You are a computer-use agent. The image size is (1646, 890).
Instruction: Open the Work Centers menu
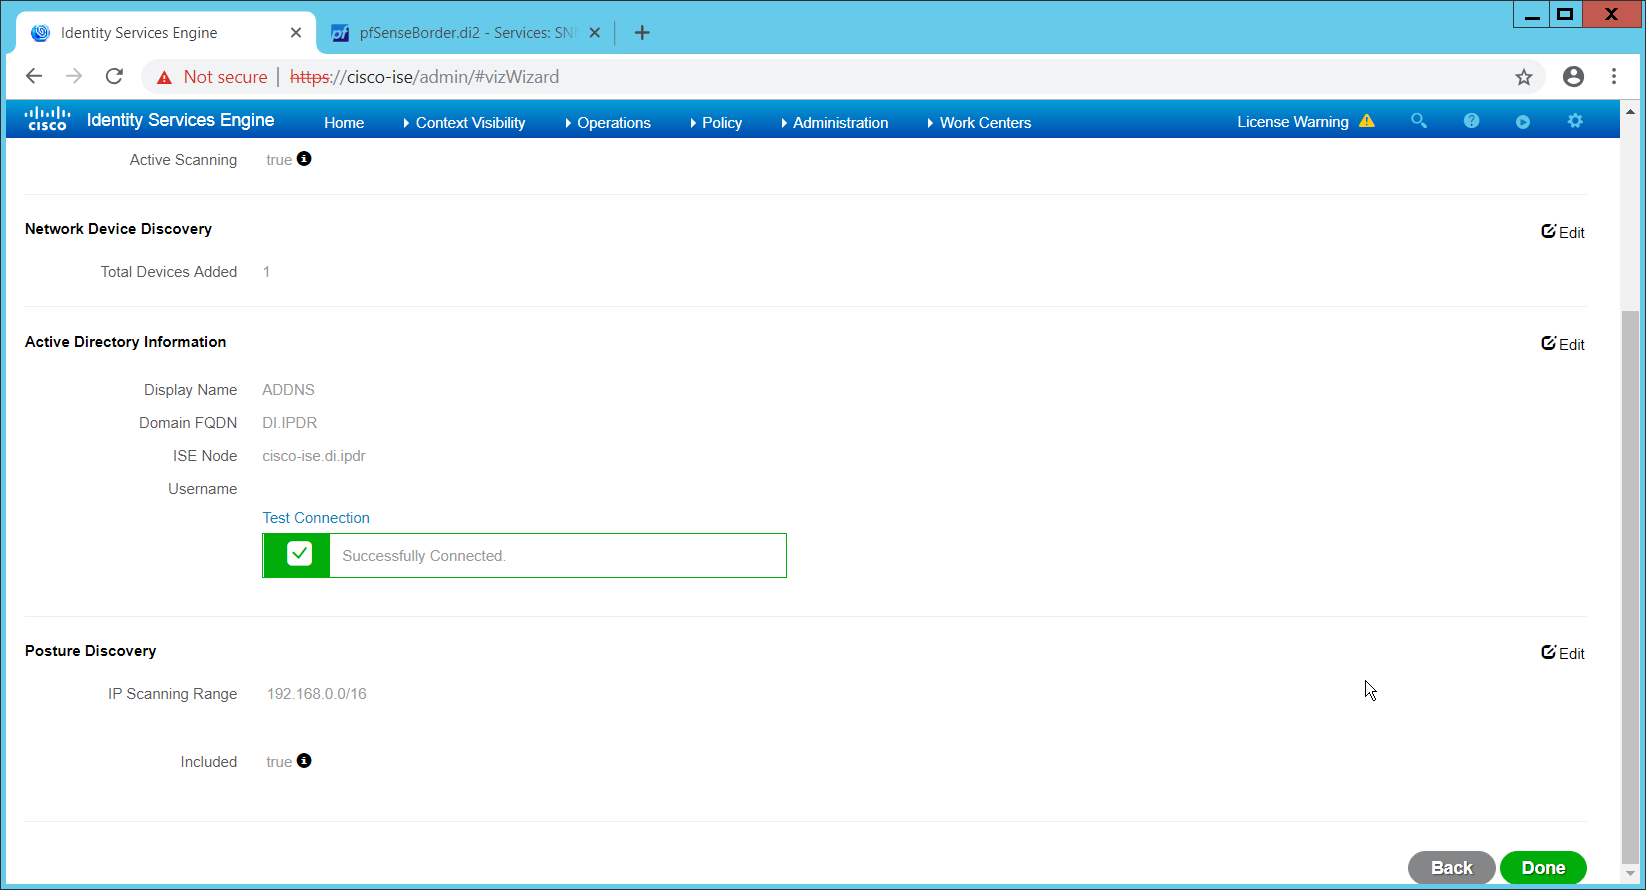click(984, 123)
